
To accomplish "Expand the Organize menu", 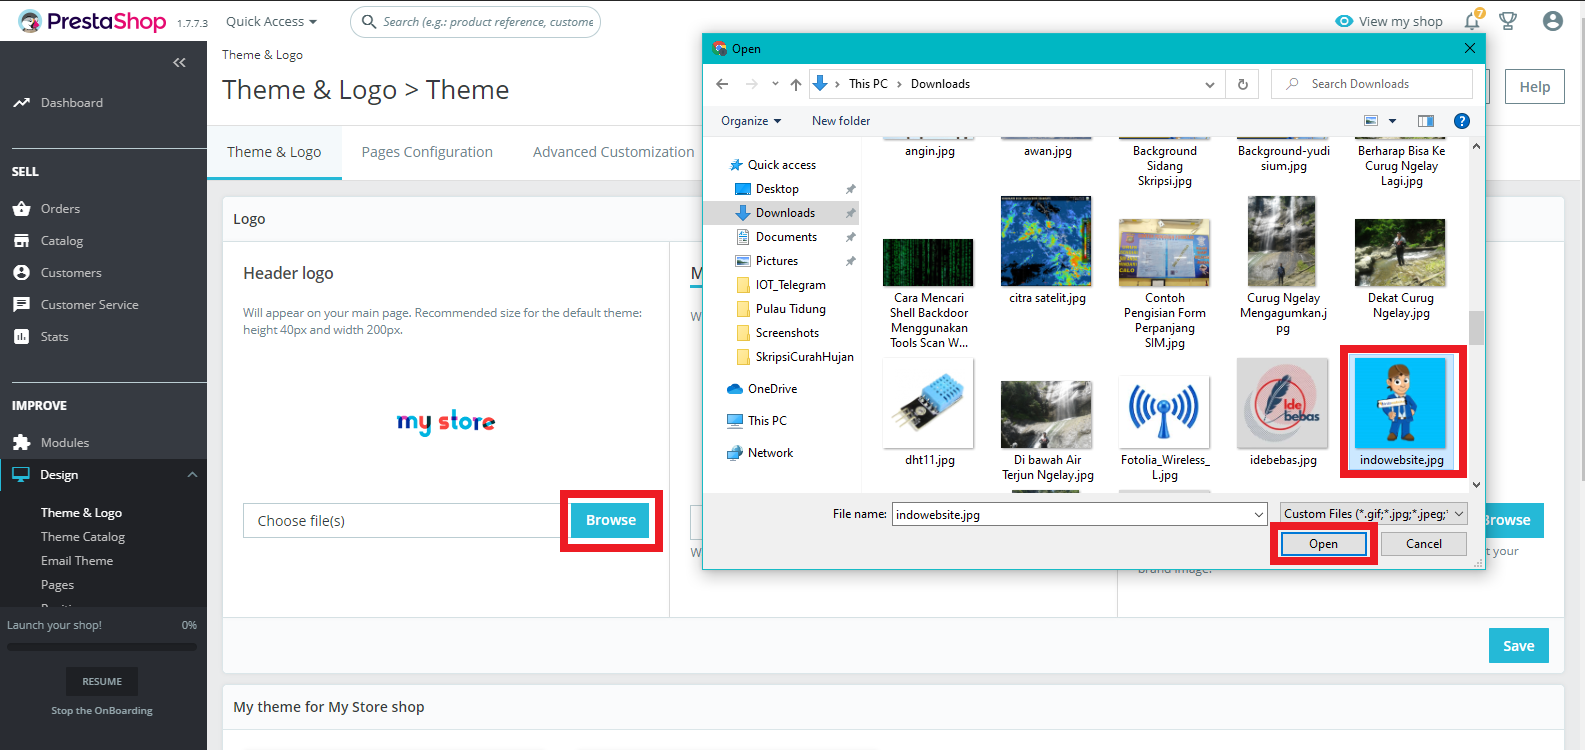I will [x=751, y=121].
